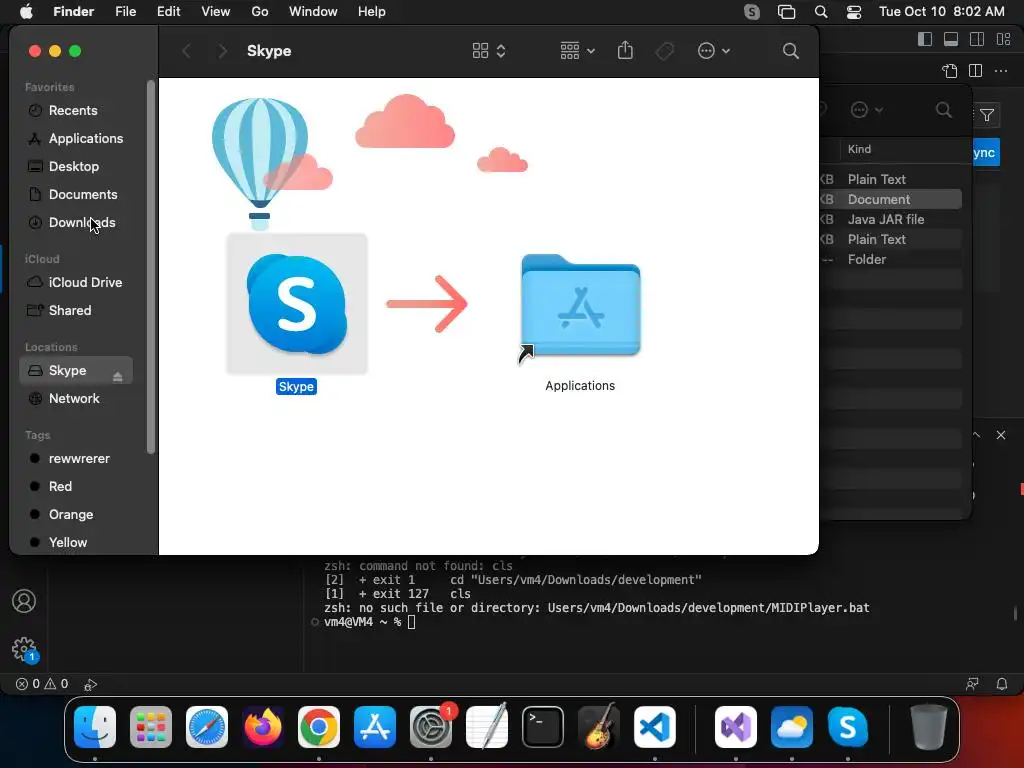Image resolution: width=1024 pixels, height=768 pixels.
Task: Select Documents in Finder sidebar
Action: tap(83, 195)
